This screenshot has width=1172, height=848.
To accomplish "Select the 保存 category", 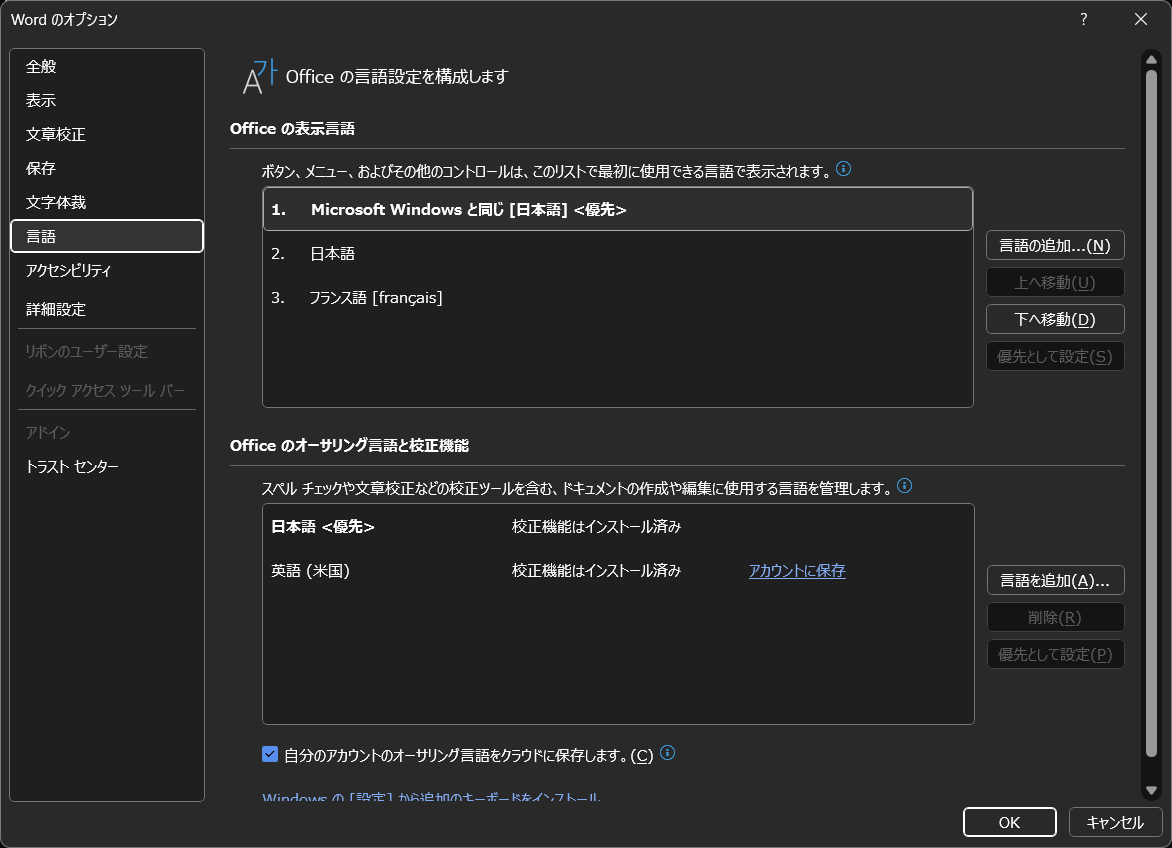I will click(107, 168).
